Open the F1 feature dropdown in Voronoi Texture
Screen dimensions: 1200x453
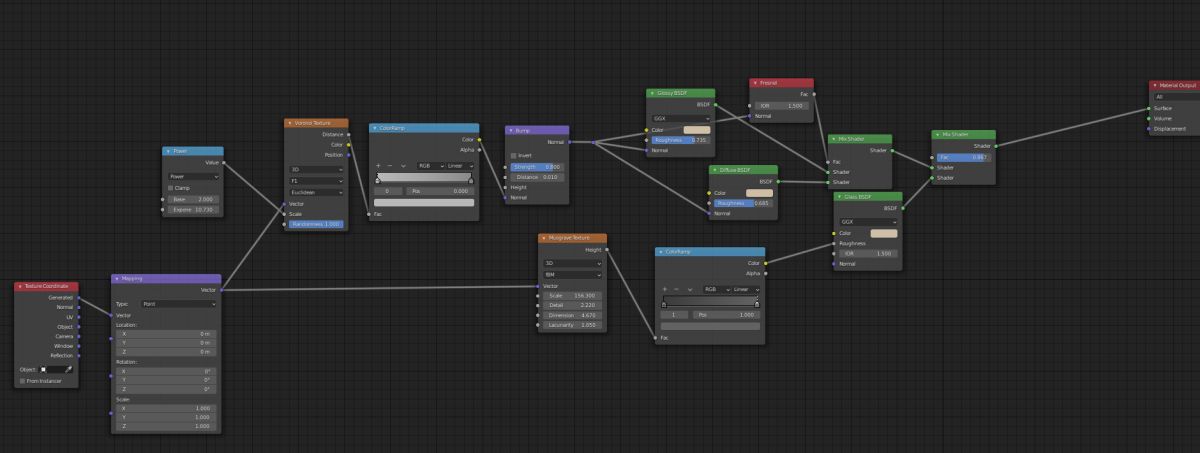(316, 181)
